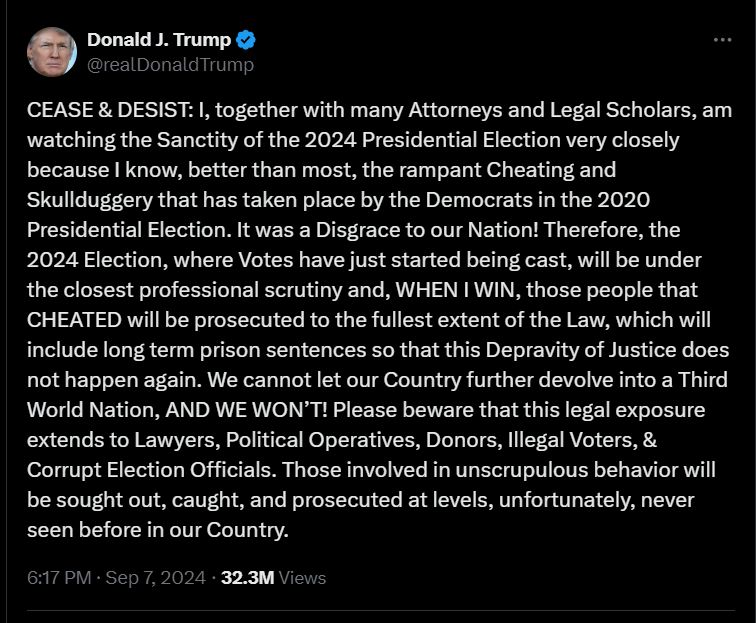Viewport: 756px width, 623px height.
Task: Click the verified blue checkmark badge
Action: tap(246, 40)
